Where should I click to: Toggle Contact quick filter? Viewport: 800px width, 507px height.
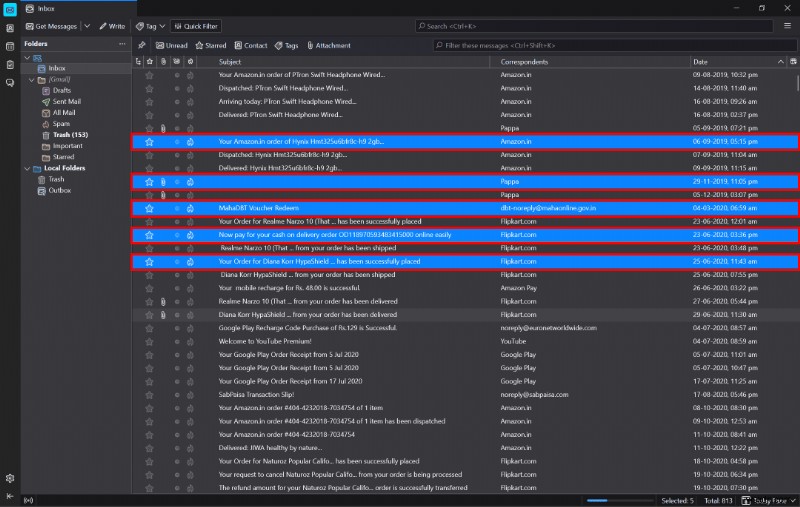(x=251, y=45)
